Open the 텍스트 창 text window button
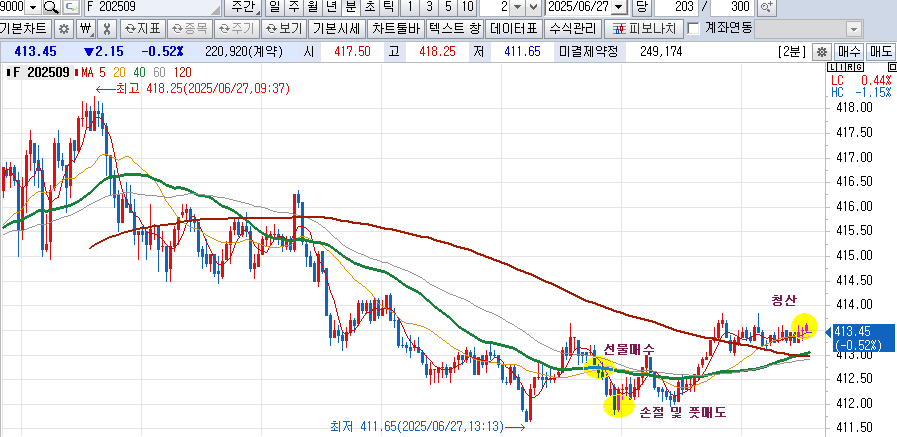The image size is (897, 437). [x=456, y=29]
